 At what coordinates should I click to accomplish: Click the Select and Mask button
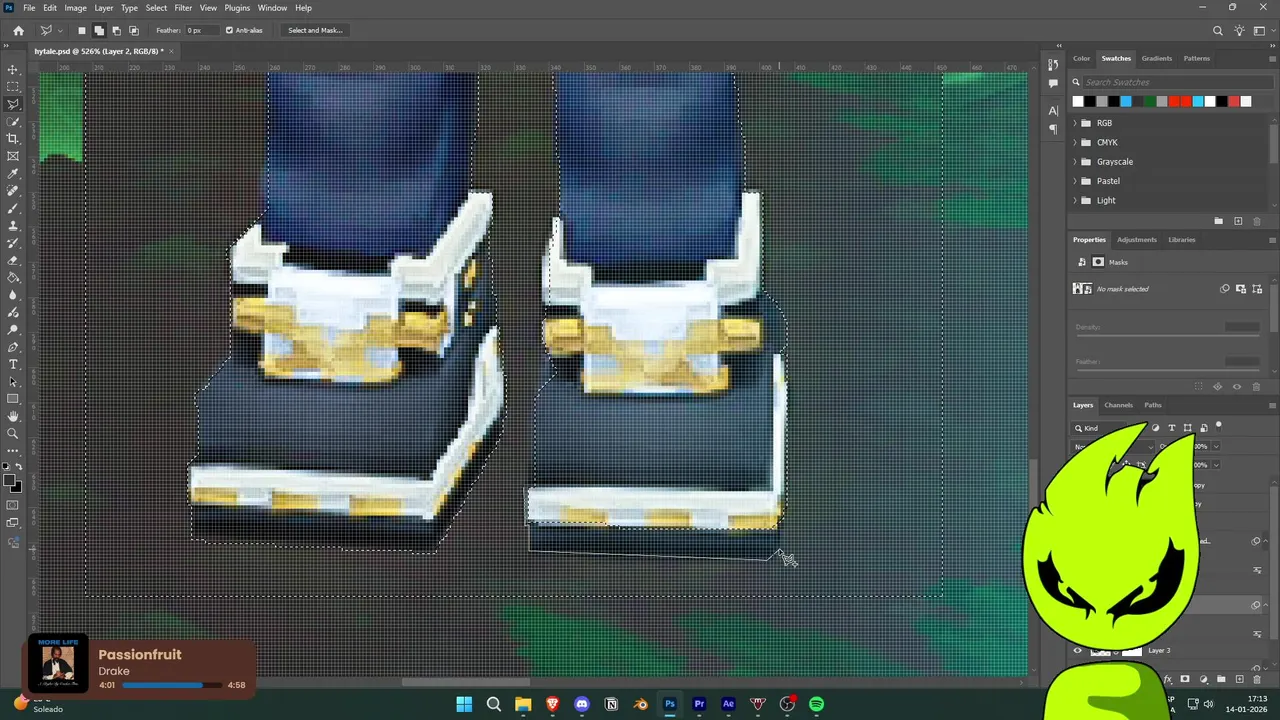(x=315, y=30)
